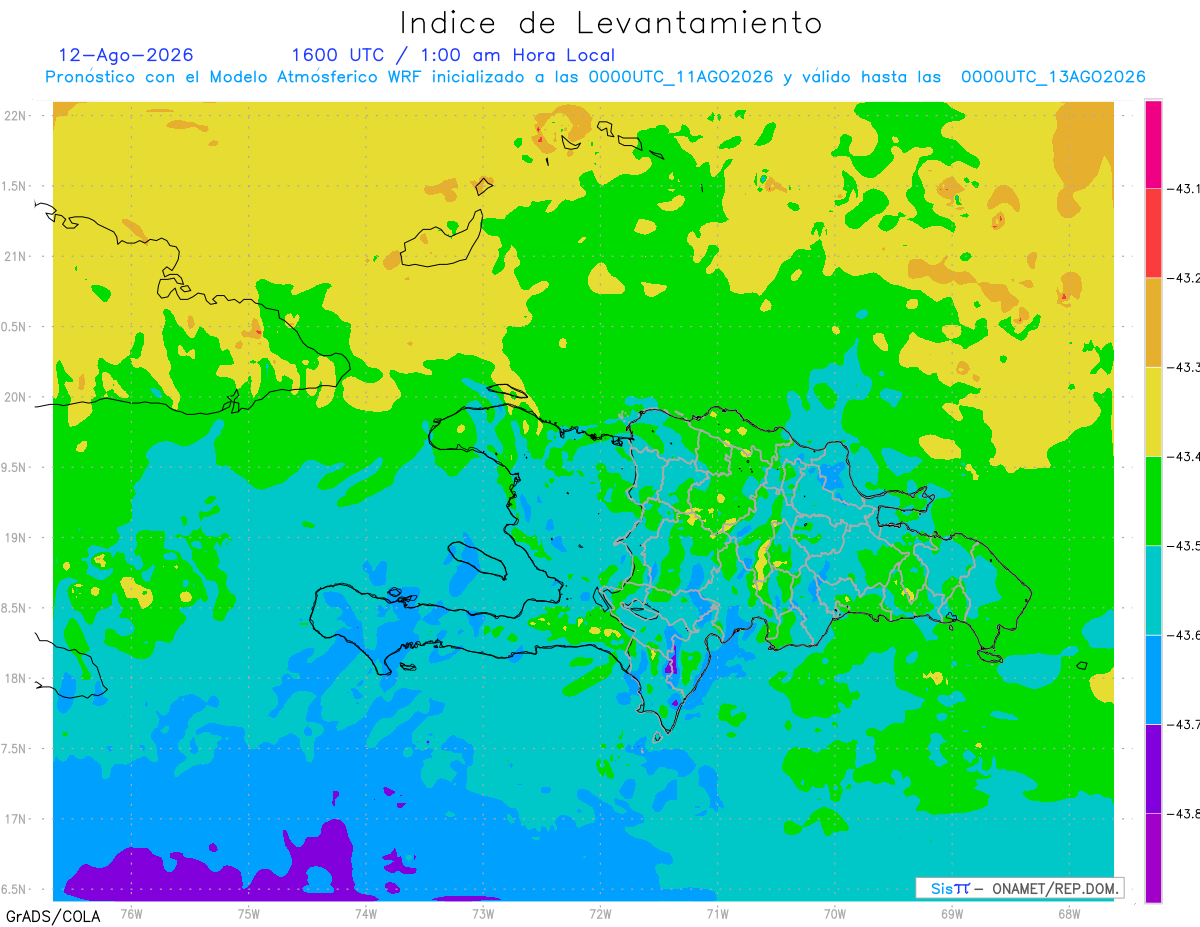Click the legend value '-43.6'
This screenshot has height=927, width=1200.
[1184, 635]
